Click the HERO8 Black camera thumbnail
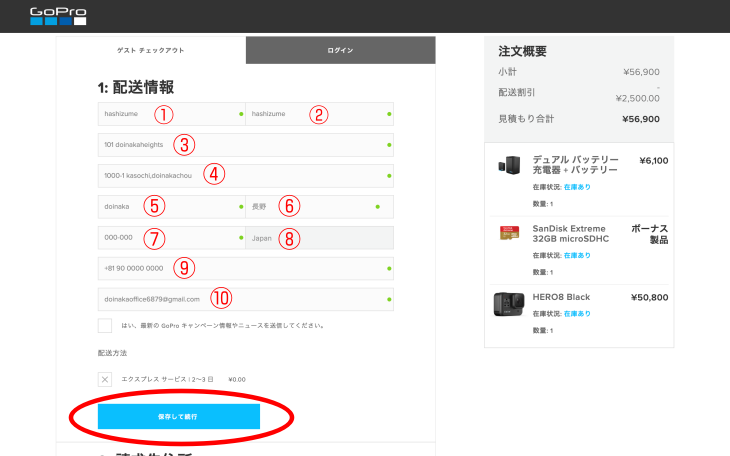Image resolution: width=730 pixels, height=456 pixels. [509, 304]
